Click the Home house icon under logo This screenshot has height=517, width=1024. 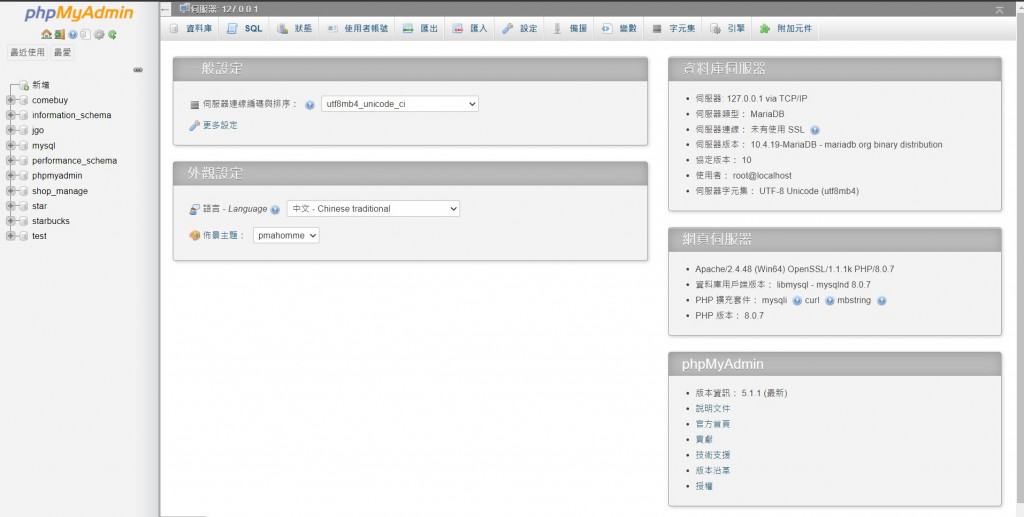point(46,35)
